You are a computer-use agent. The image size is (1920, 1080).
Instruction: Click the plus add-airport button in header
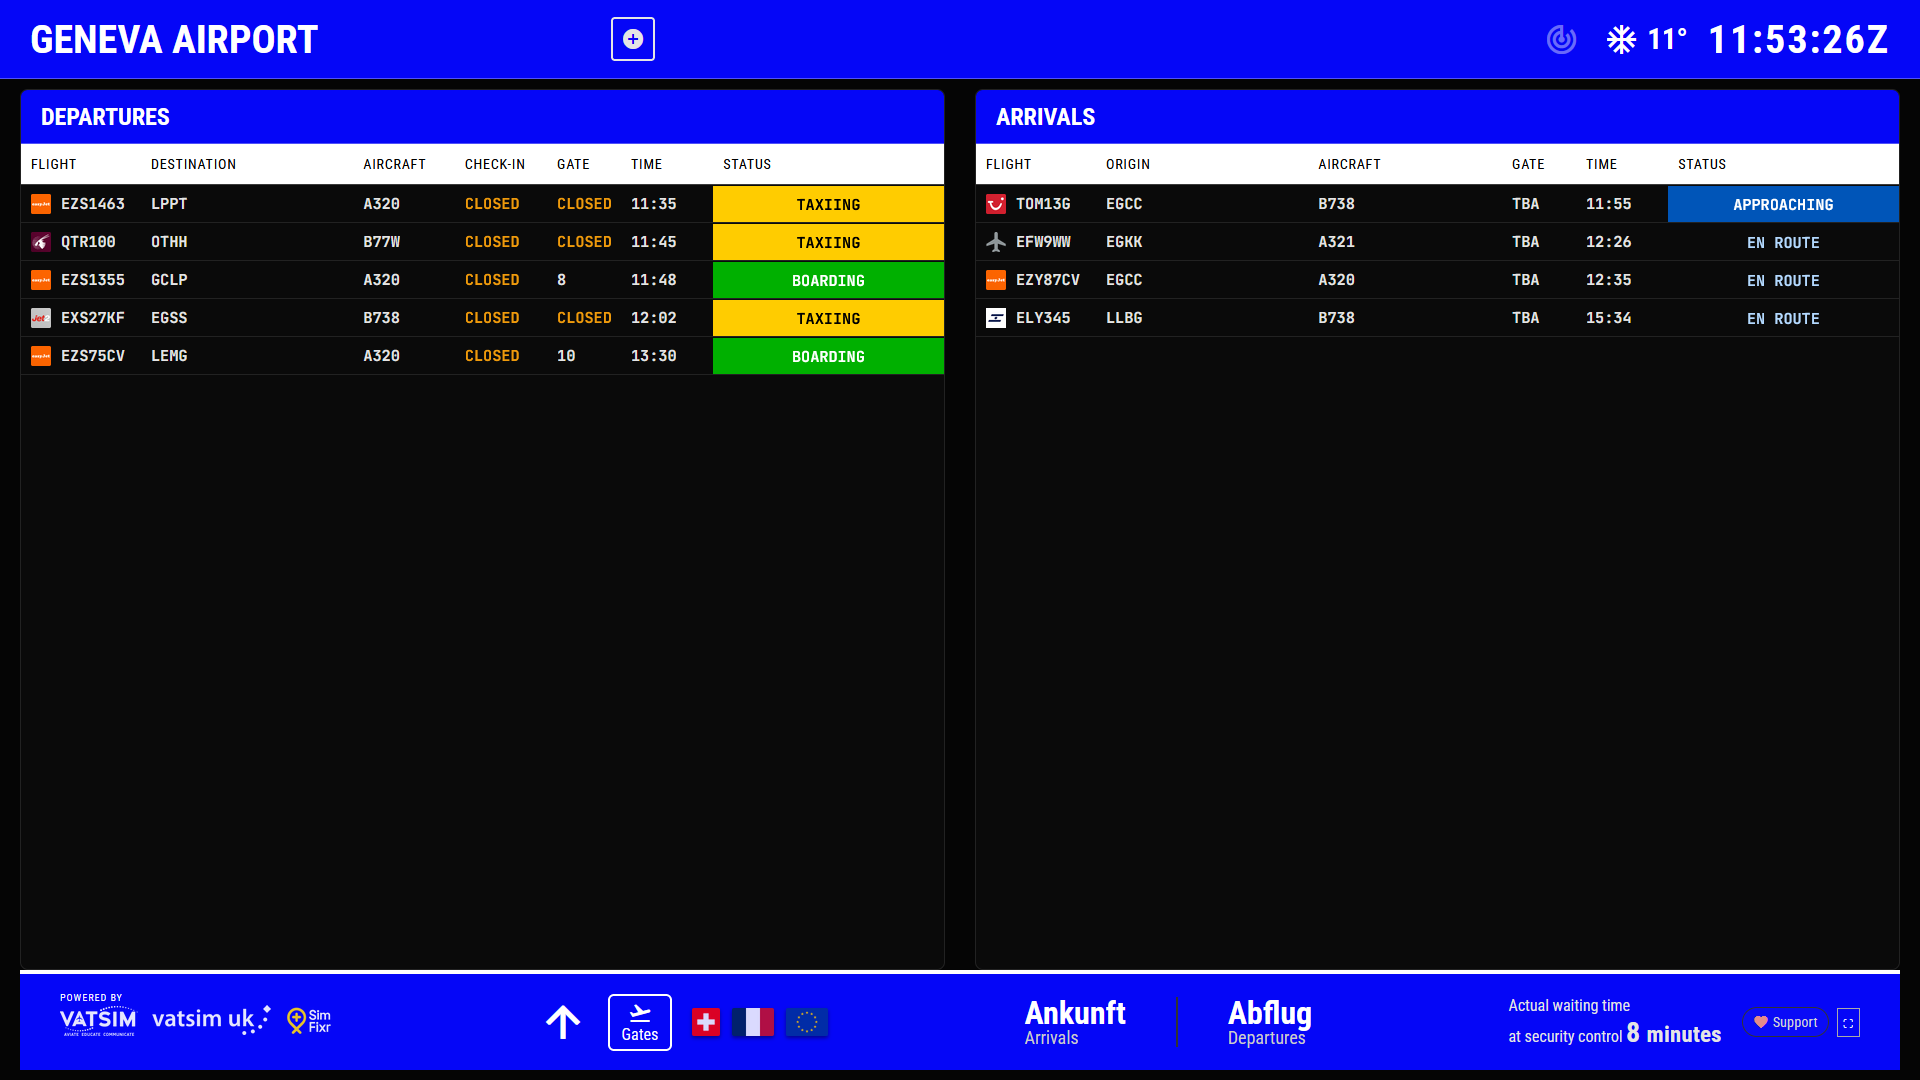coord(633,39)
